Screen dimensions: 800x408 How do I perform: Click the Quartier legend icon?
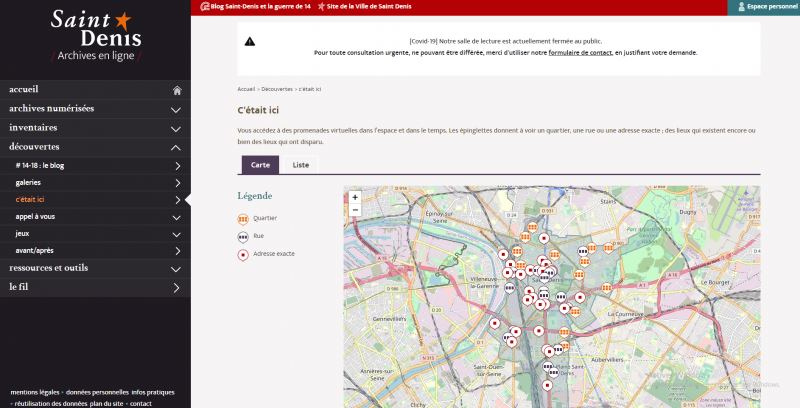tap(242, 218)
